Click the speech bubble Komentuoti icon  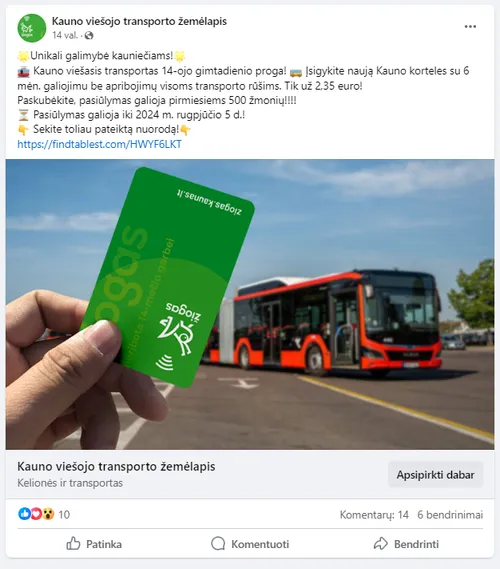(218, 544)
